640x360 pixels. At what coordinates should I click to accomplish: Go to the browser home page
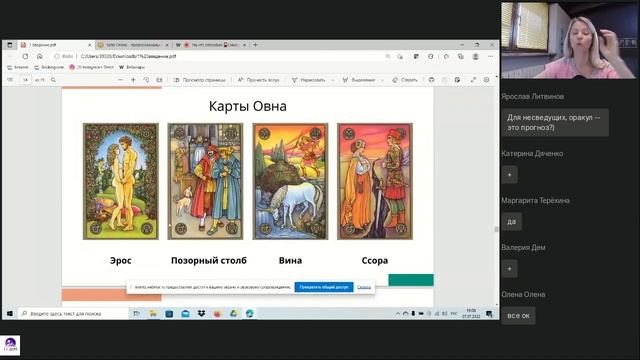[x=40, y=56]
